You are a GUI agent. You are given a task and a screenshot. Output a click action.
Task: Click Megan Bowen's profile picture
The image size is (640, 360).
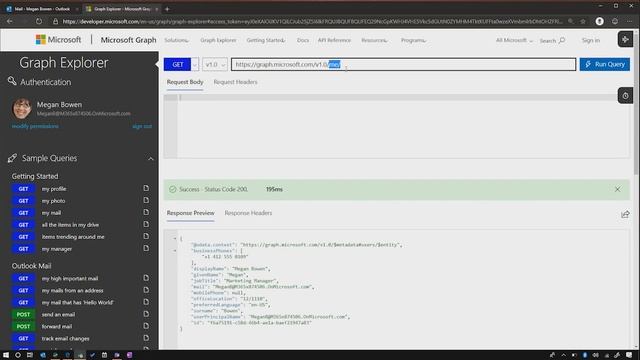22,108
